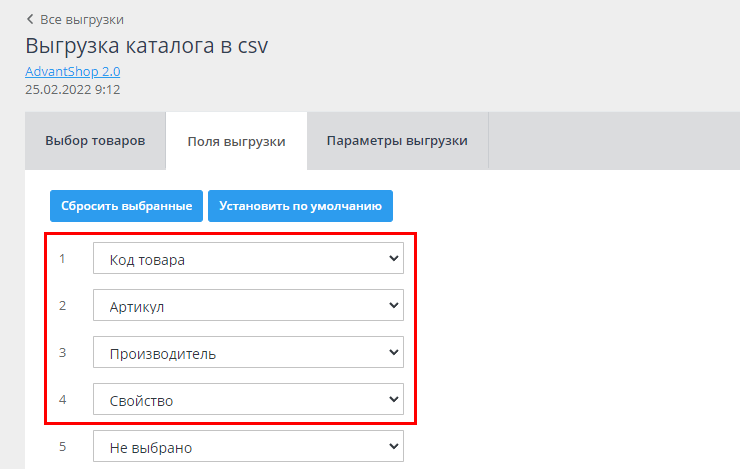Click the row number 3 label

[62, 353]
